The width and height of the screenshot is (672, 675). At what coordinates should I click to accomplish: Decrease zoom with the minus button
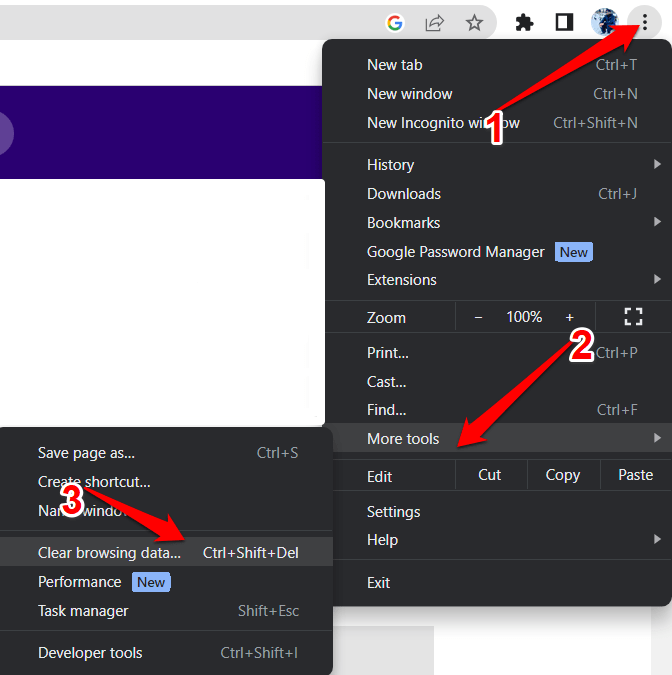tap(478, 317)
